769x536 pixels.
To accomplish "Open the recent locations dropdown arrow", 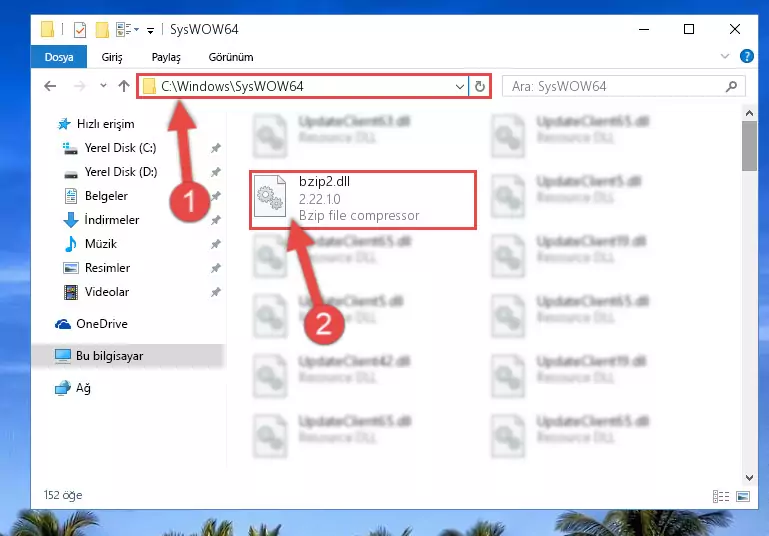I will [103, 86].
